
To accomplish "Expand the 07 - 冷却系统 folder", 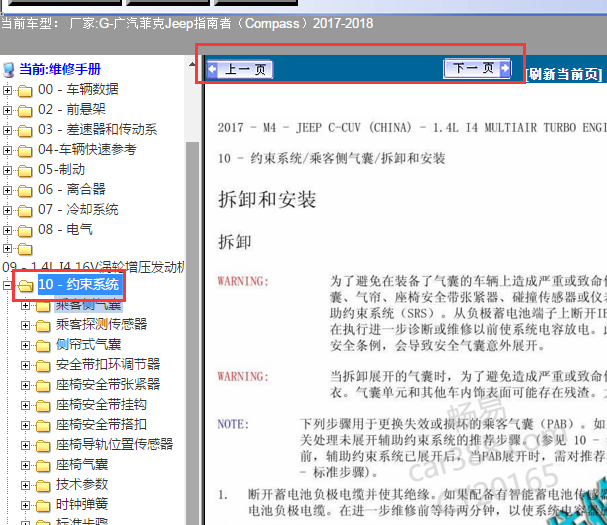I will tap(7, 210).
